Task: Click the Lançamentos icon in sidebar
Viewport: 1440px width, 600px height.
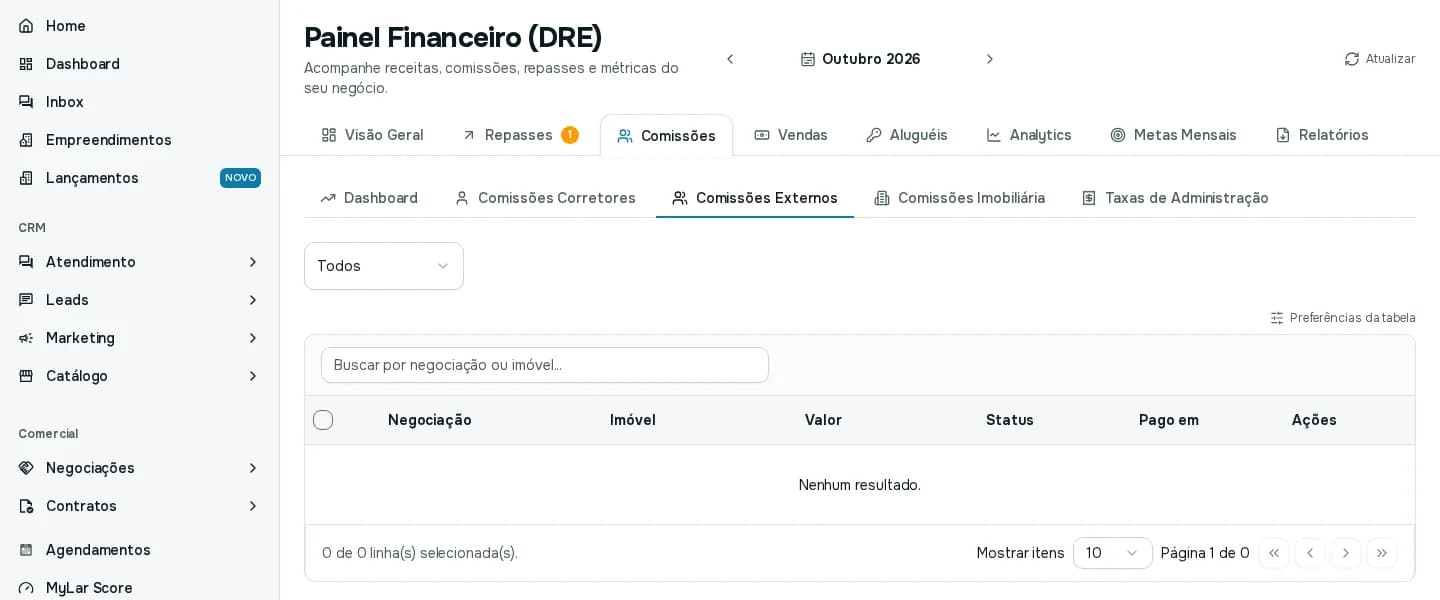Action: [26, 178]
